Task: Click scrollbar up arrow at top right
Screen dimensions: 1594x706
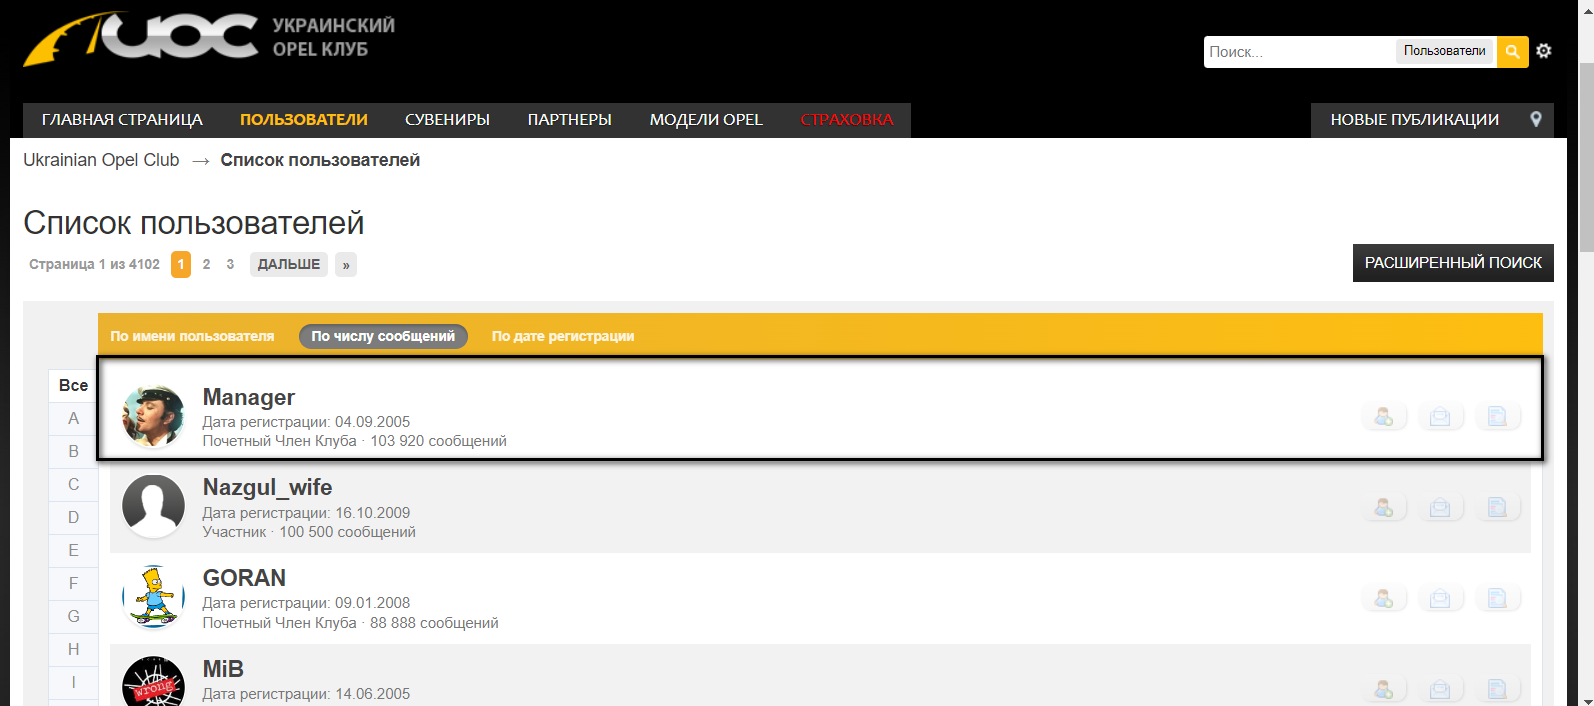Action: [1586, 8]
